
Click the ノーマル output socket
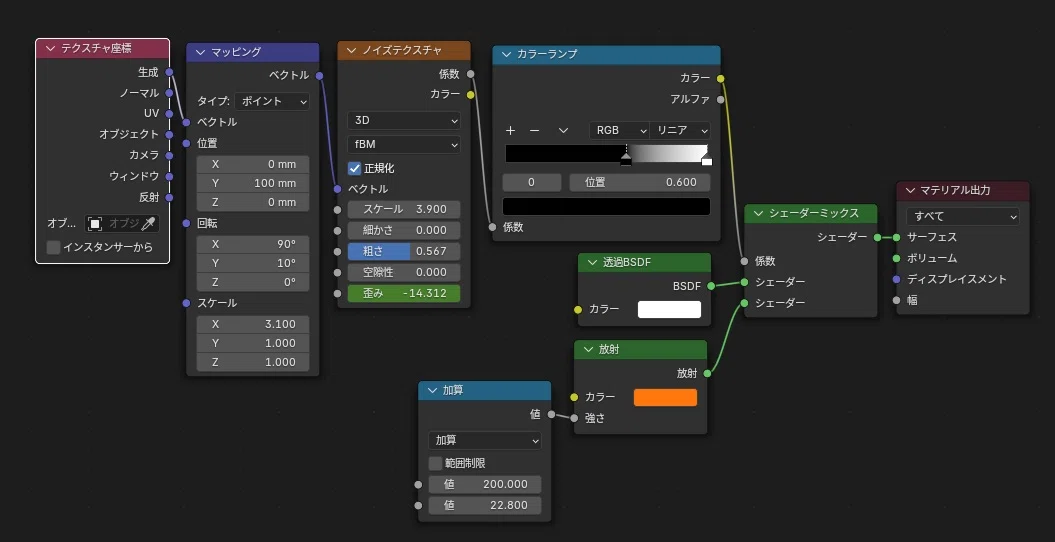click(169, 93)
